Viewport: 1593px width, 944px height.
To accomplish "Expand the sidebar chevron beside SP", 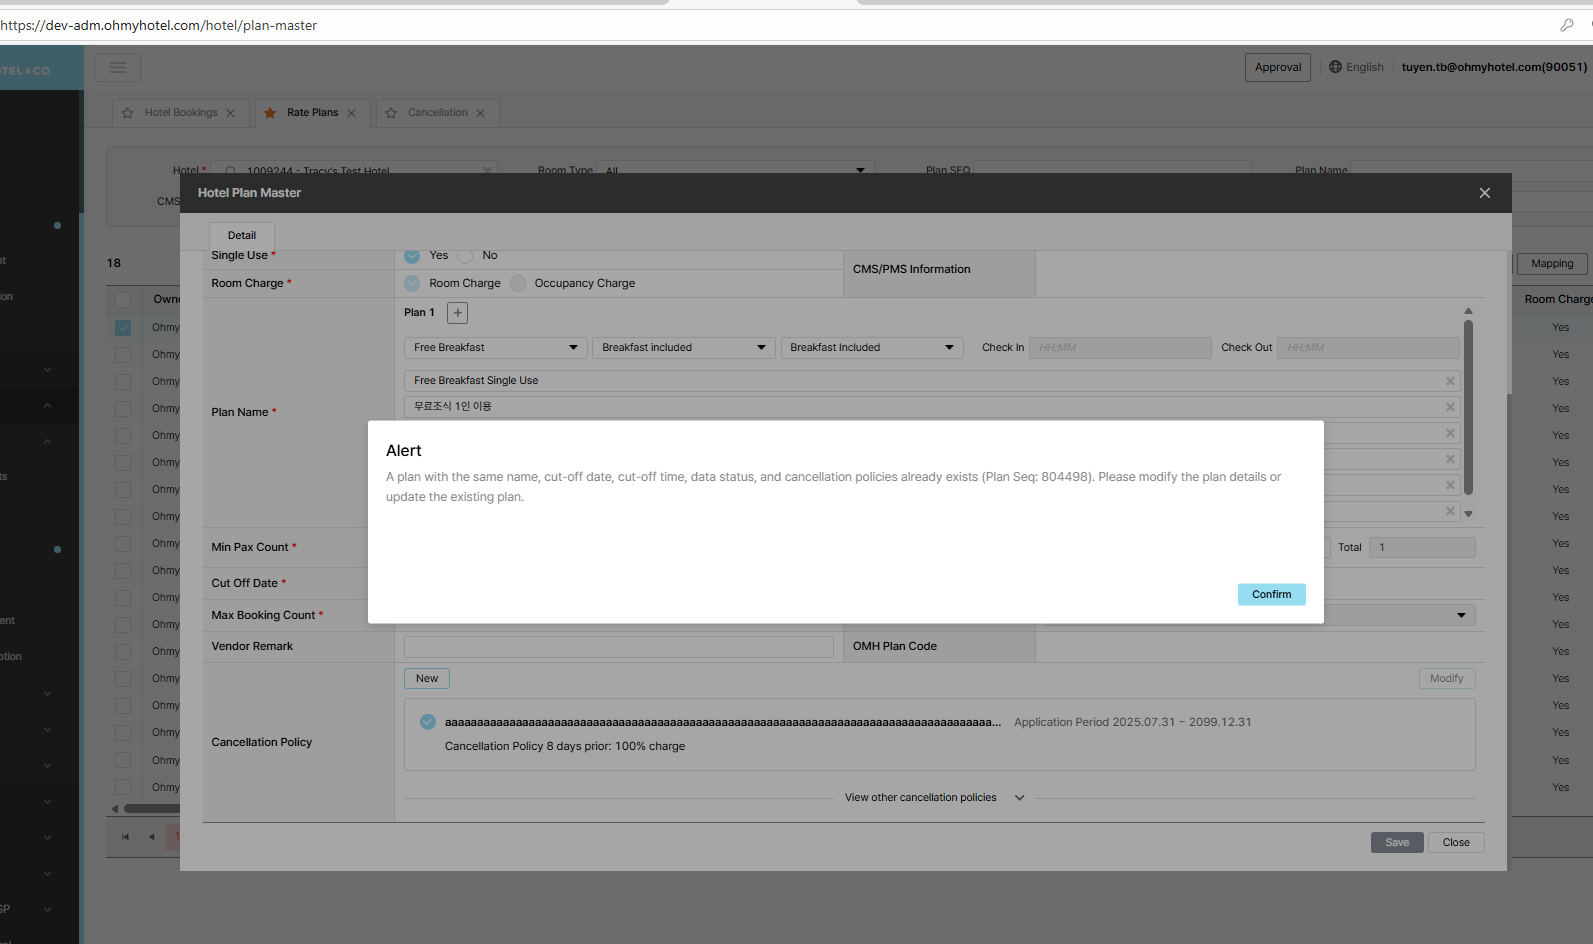I will pyautogui.click(x=47, y=910).
